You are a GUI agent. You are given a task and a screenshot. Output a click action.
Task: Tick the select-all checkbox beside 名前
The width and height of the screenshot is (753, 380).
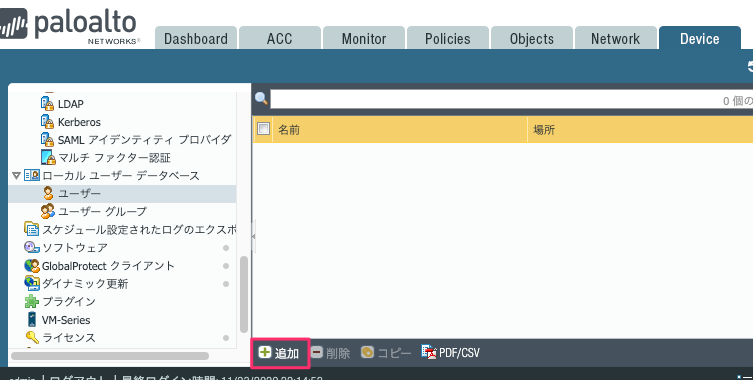(263, 129)
